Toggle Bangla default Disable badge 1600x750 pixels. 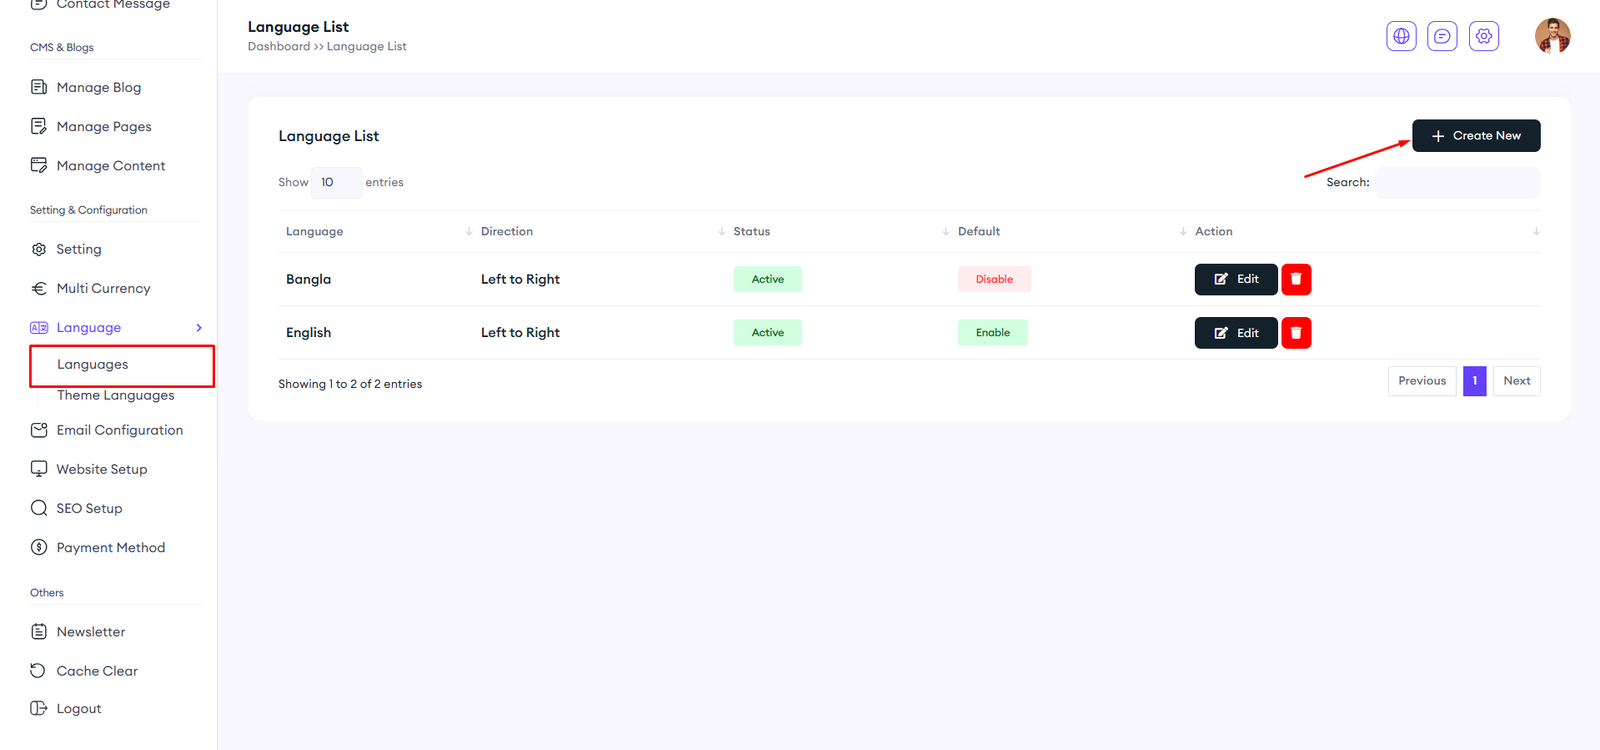point(994,279)
